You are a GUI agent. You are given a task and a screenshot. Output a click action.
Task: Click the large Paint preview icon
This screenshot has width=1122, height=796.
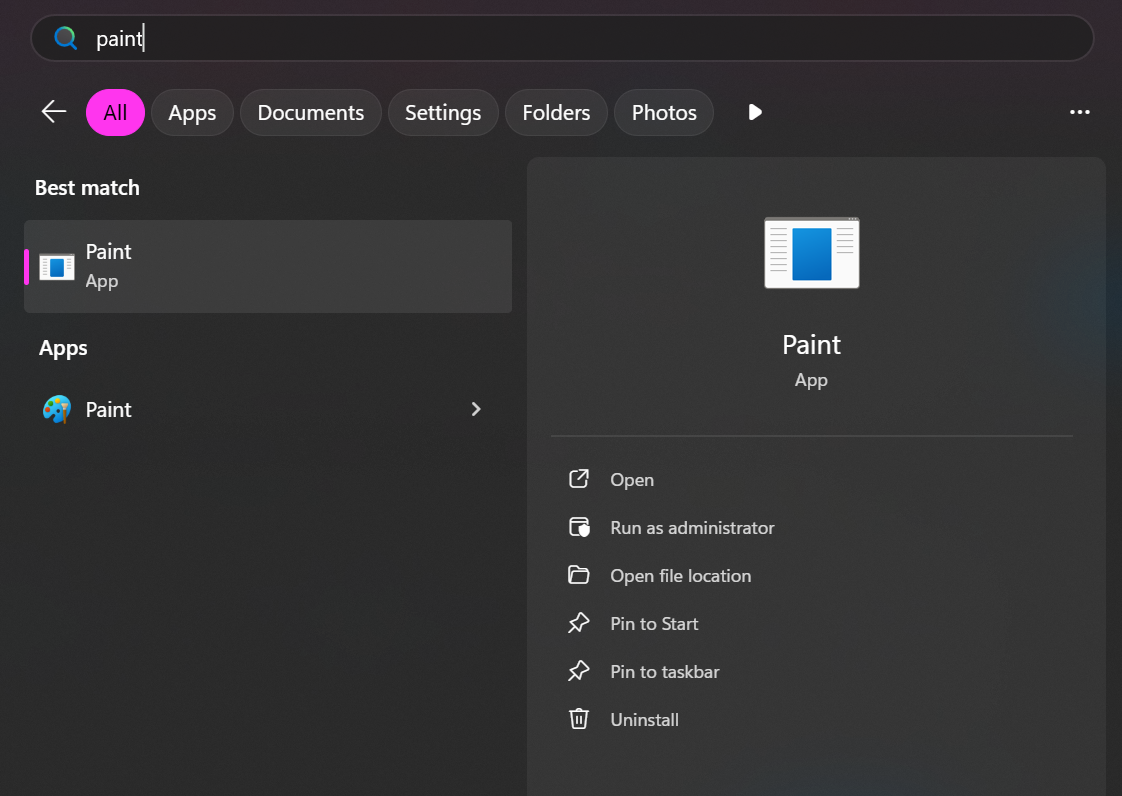coord(811,252)
